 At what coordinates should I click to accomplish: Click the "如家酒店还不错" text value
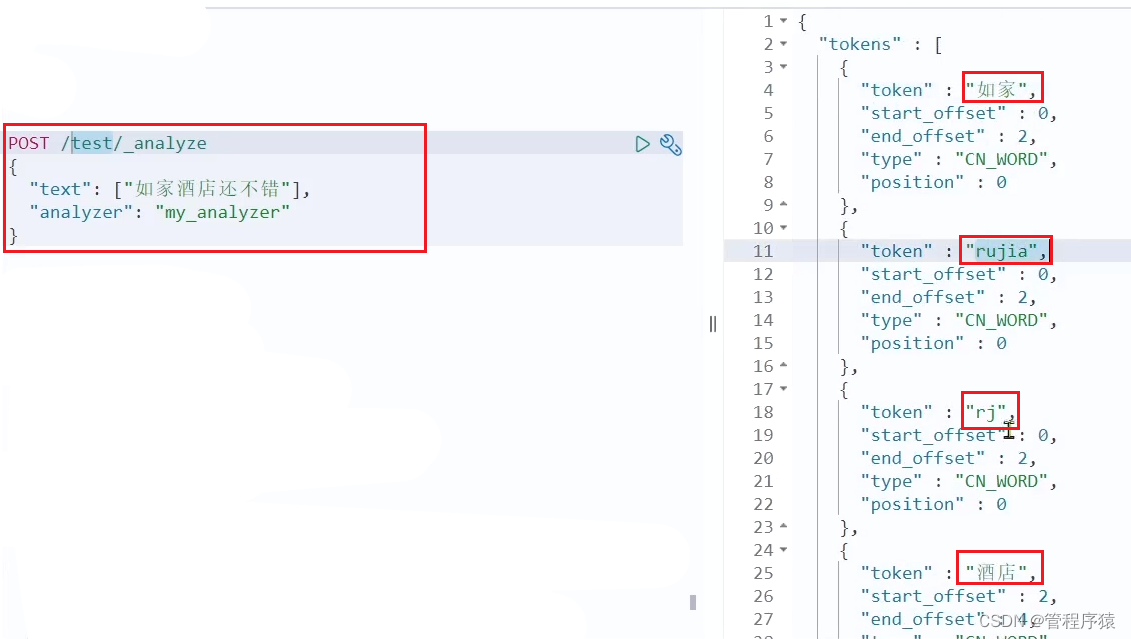pyautogui.click(x=207, y=189)
